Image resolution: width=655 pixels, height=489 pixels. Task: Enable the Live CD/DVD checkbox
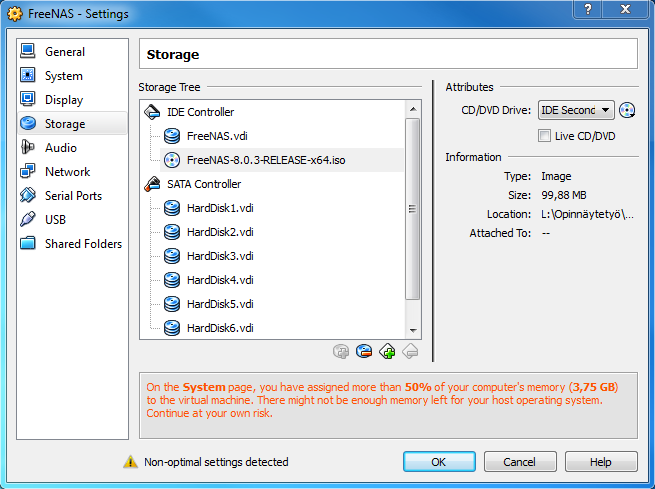coord(544,136)
